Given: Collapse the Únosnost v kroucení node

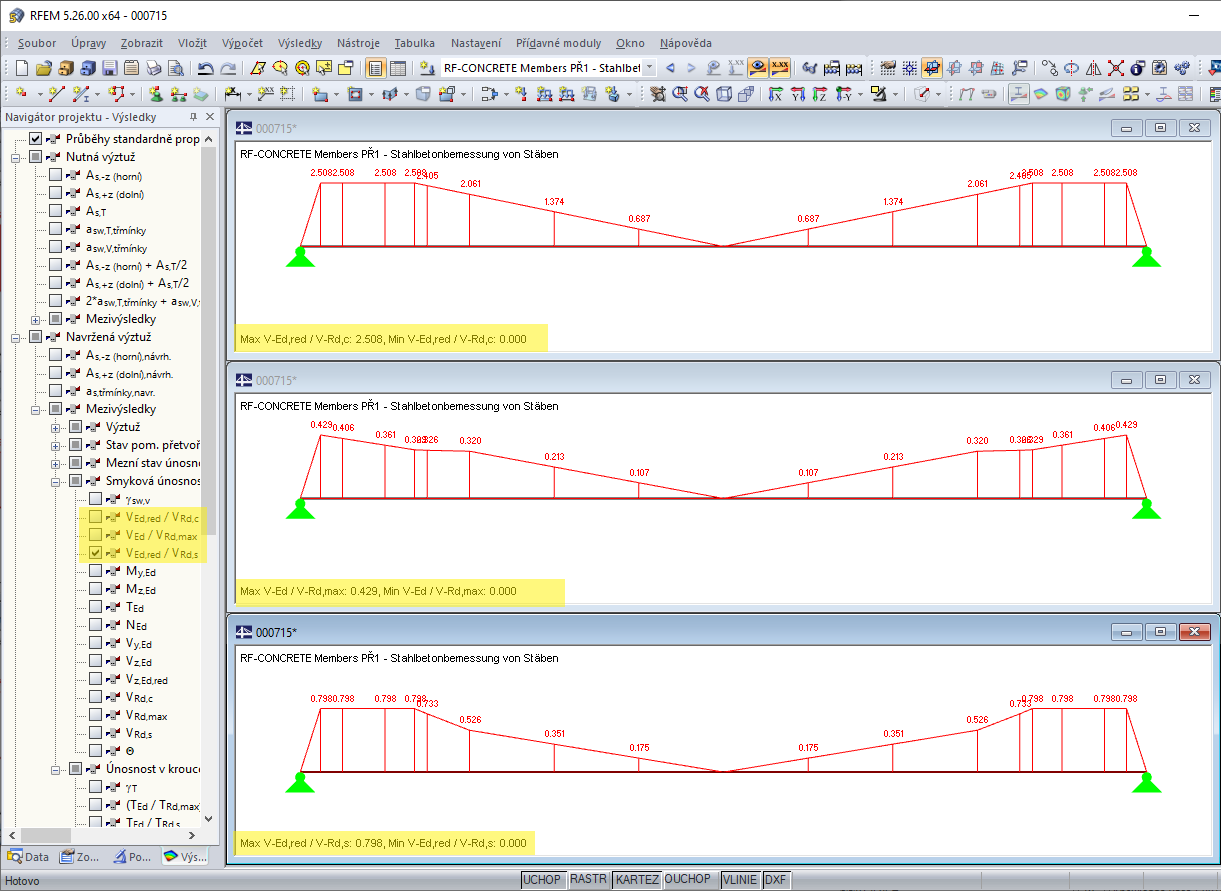Looking at the screenshot, I should (x=56, y=769).
